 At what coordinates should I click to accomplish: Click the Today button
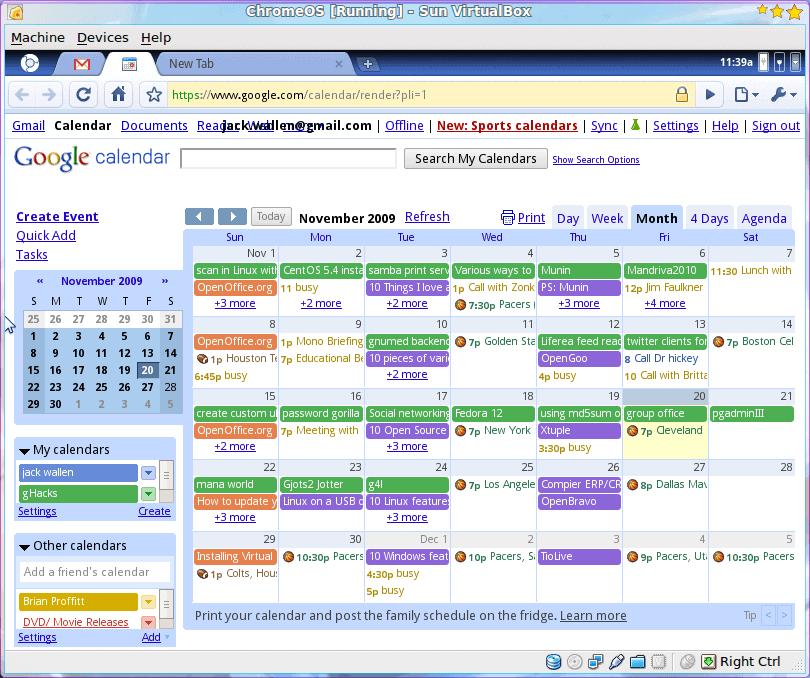(271, 216)
